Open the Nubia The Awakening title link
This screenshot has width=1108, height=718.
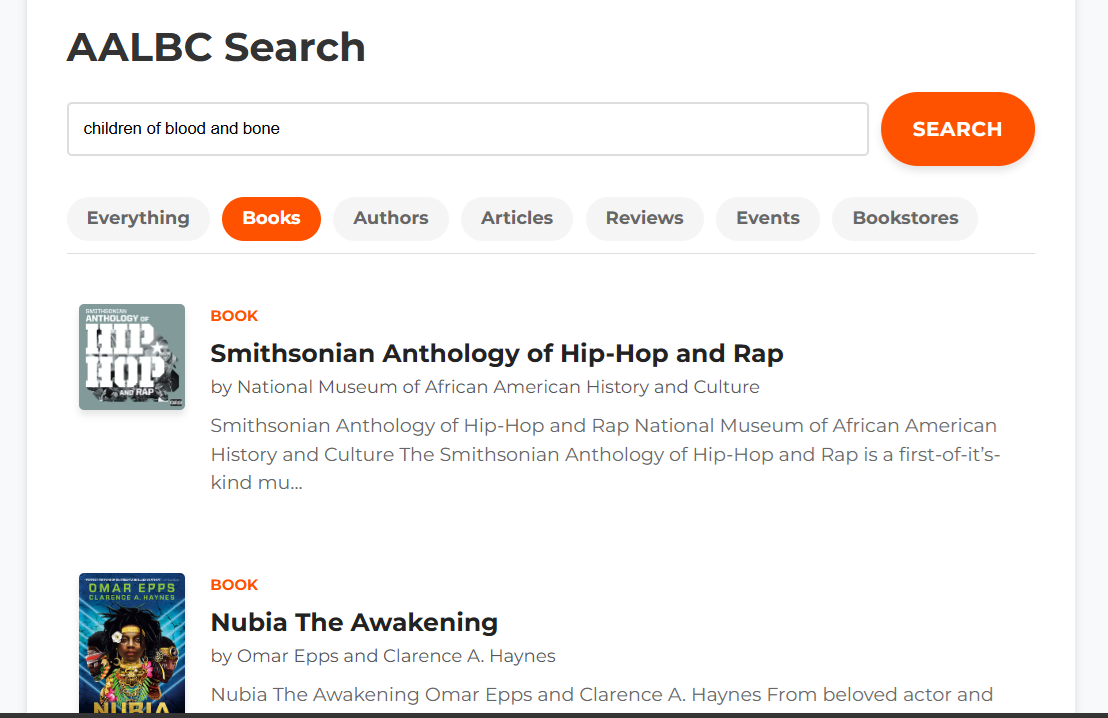coord(354,623)
